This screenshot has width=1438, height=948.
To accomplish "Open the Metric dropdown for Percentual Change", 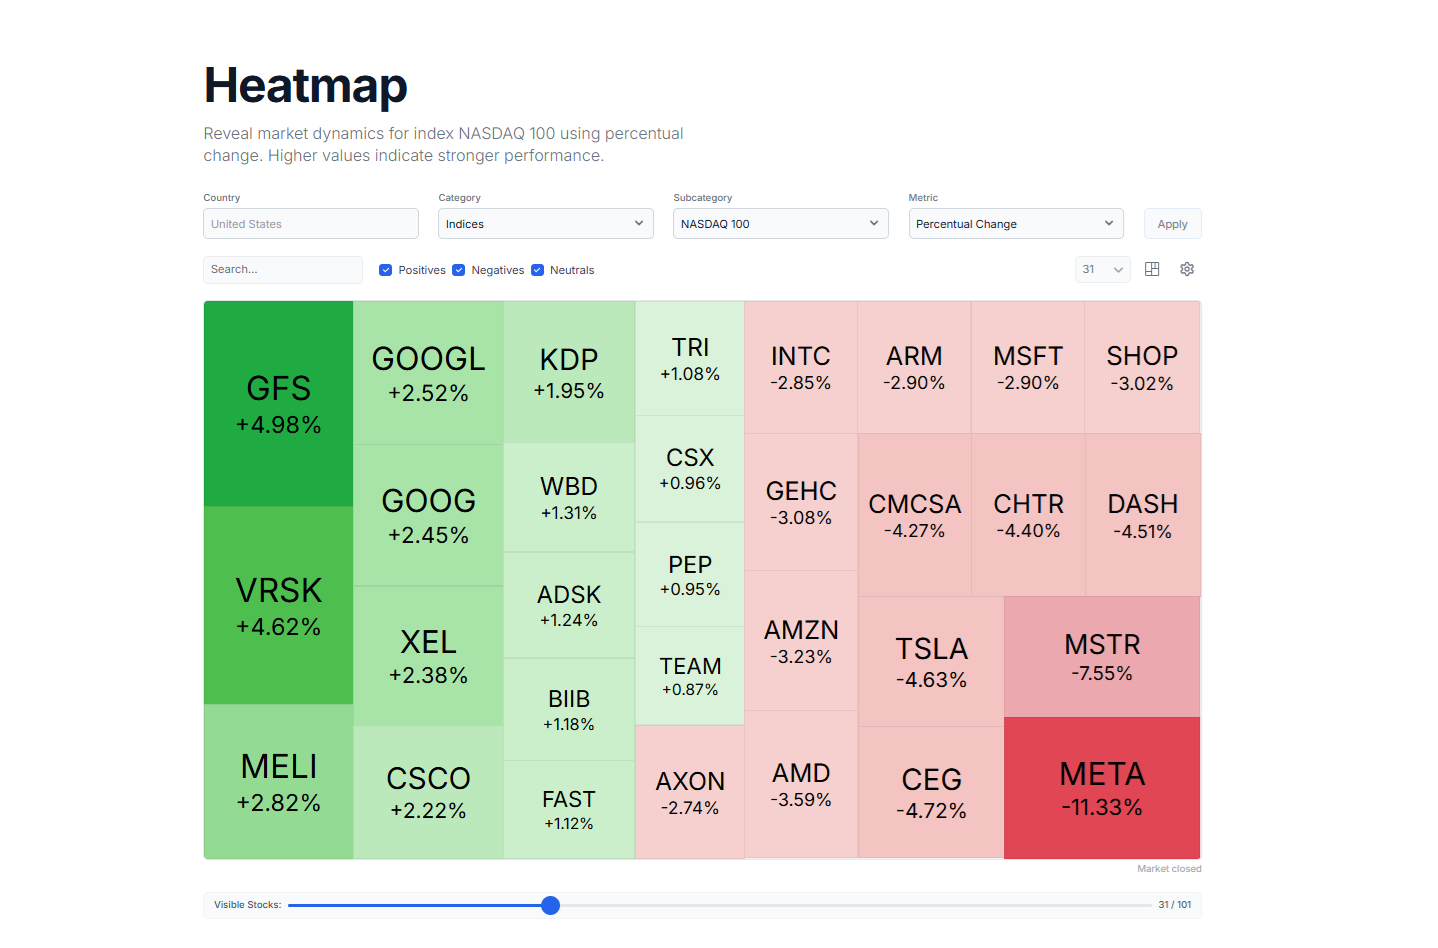I will tap(1015, 223).
